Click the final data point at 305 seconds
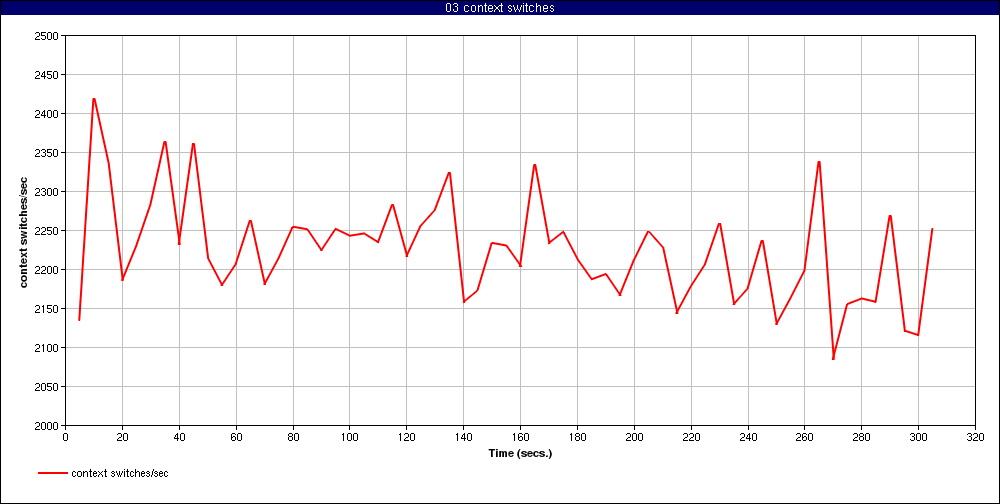The width and height of the screenshot is (1000, 504). tap(932, 229)
